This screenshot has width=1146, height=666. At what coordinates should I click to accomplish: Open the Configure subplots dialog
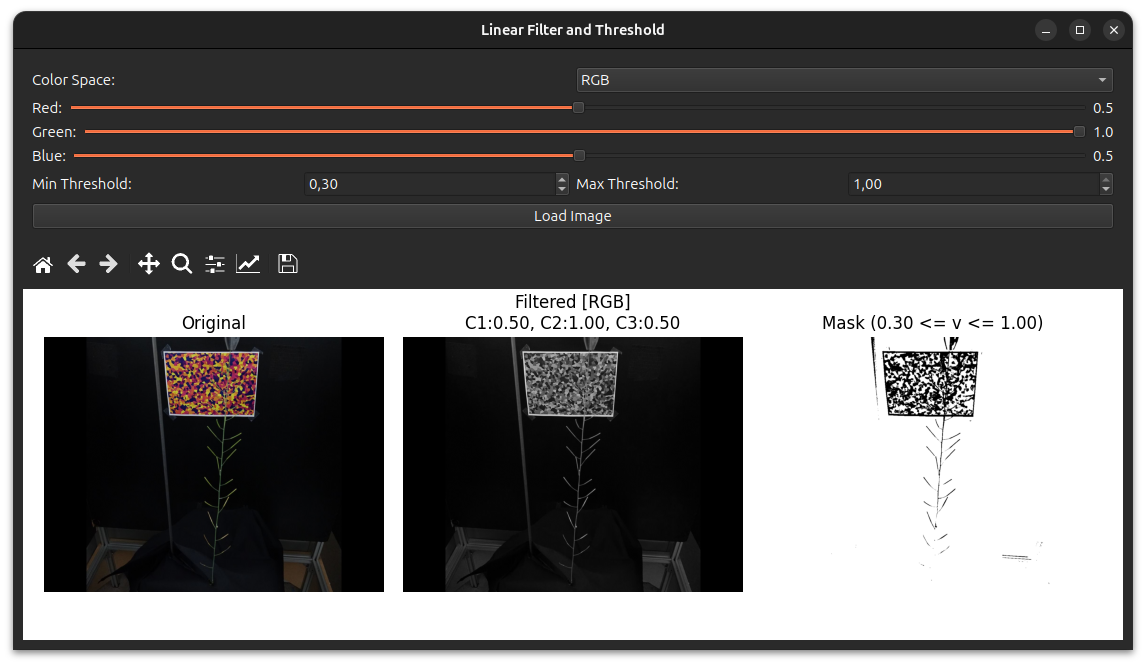(x=215, y=264)
